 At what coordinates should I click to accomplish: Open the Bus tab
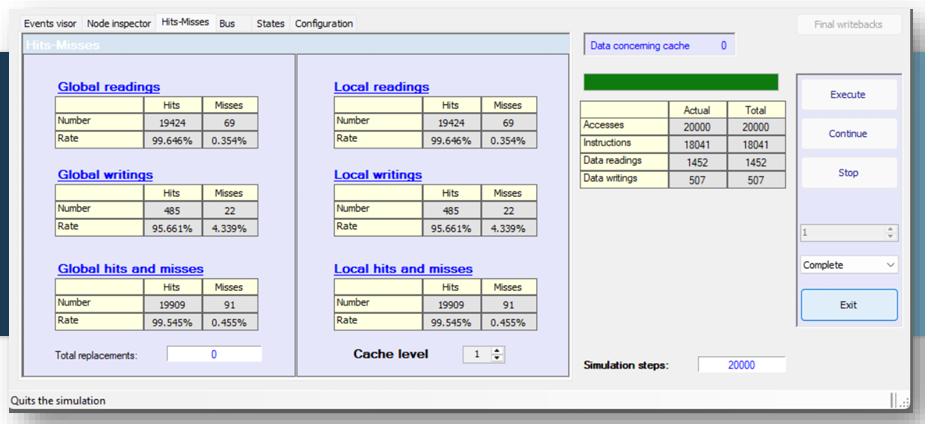(227, 24)
